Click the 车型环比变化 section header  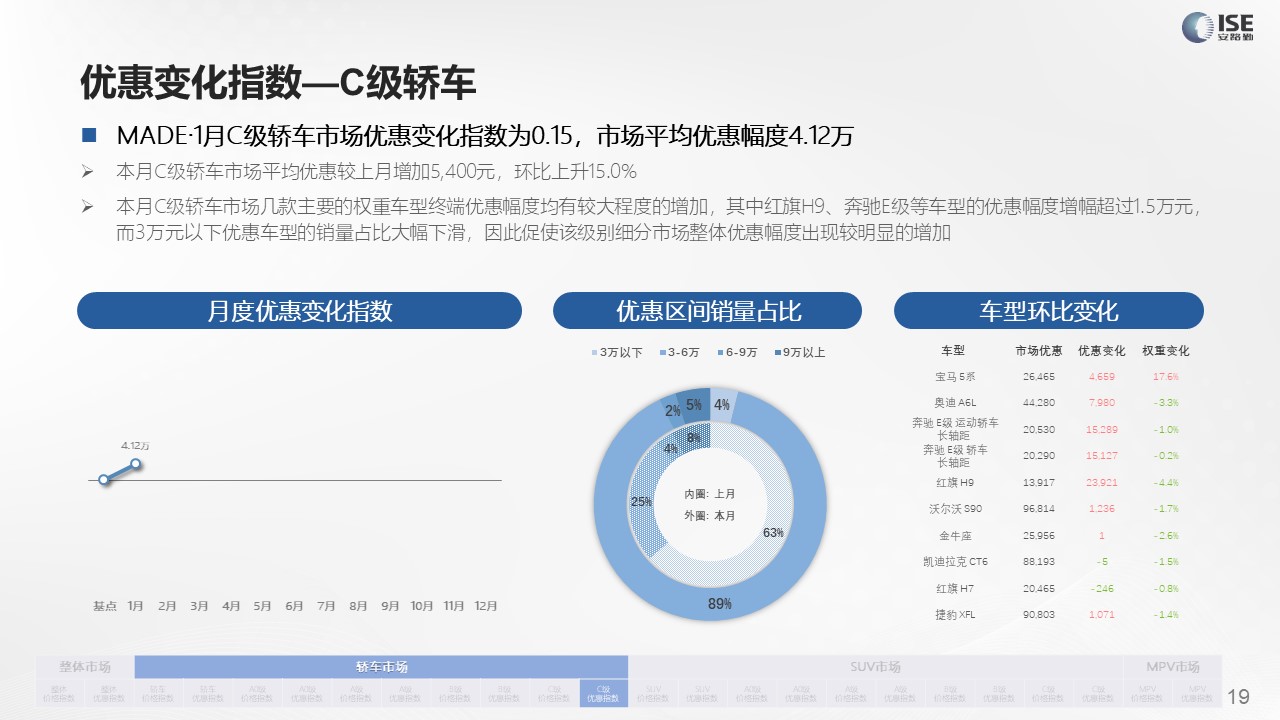click(x=1048, y=311)
